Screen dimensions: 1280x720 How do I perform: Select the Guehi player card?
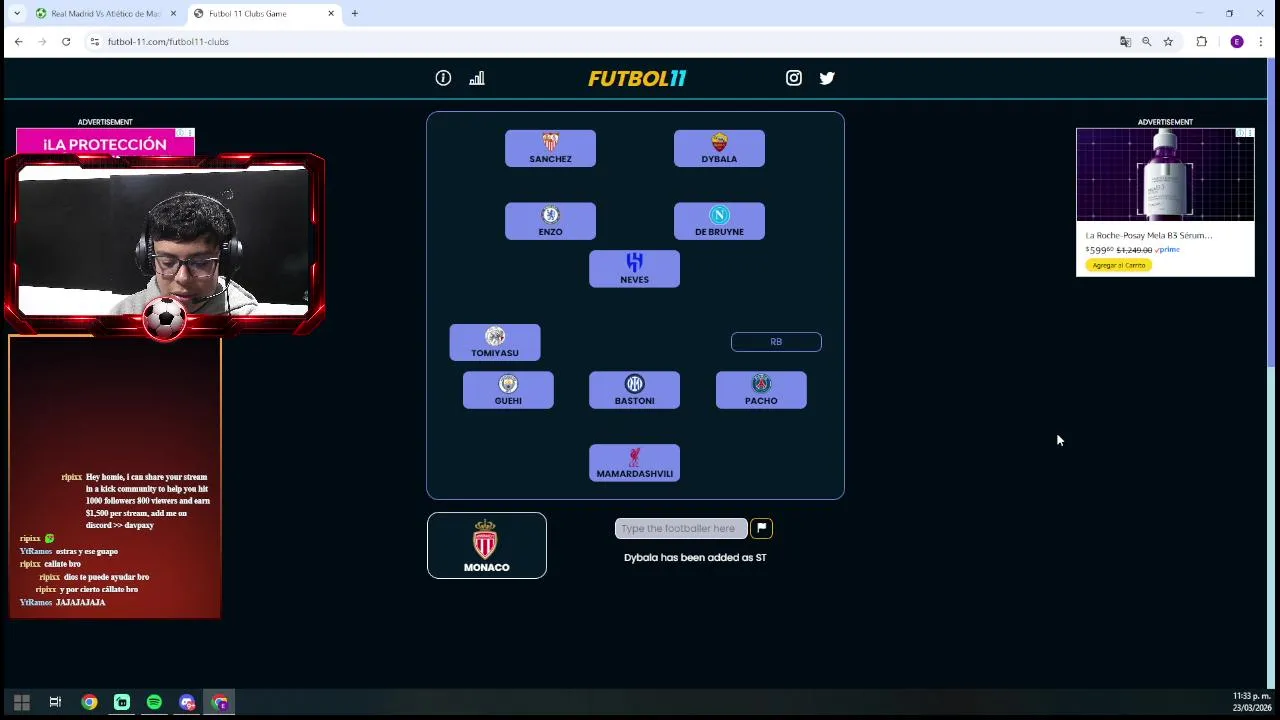[x=508, y=390]
